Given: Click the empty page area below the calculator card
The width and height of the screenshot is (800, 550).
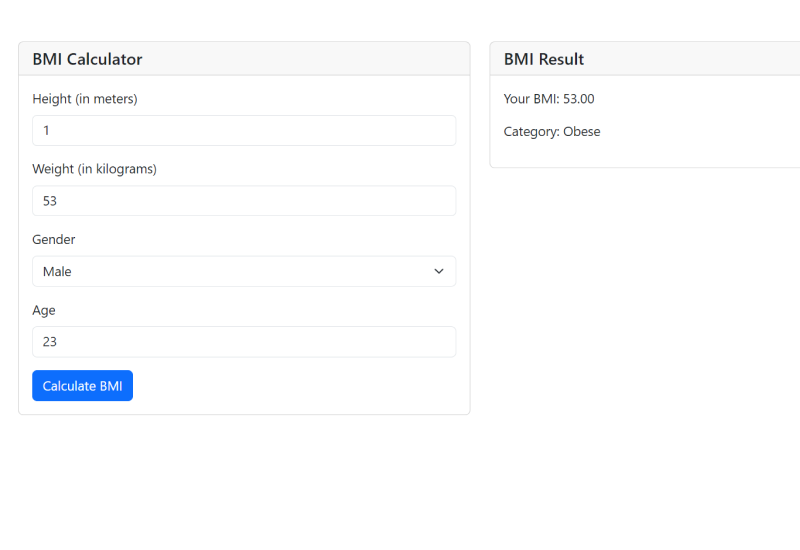Looking at the screenshot, I should coord(244,480).
